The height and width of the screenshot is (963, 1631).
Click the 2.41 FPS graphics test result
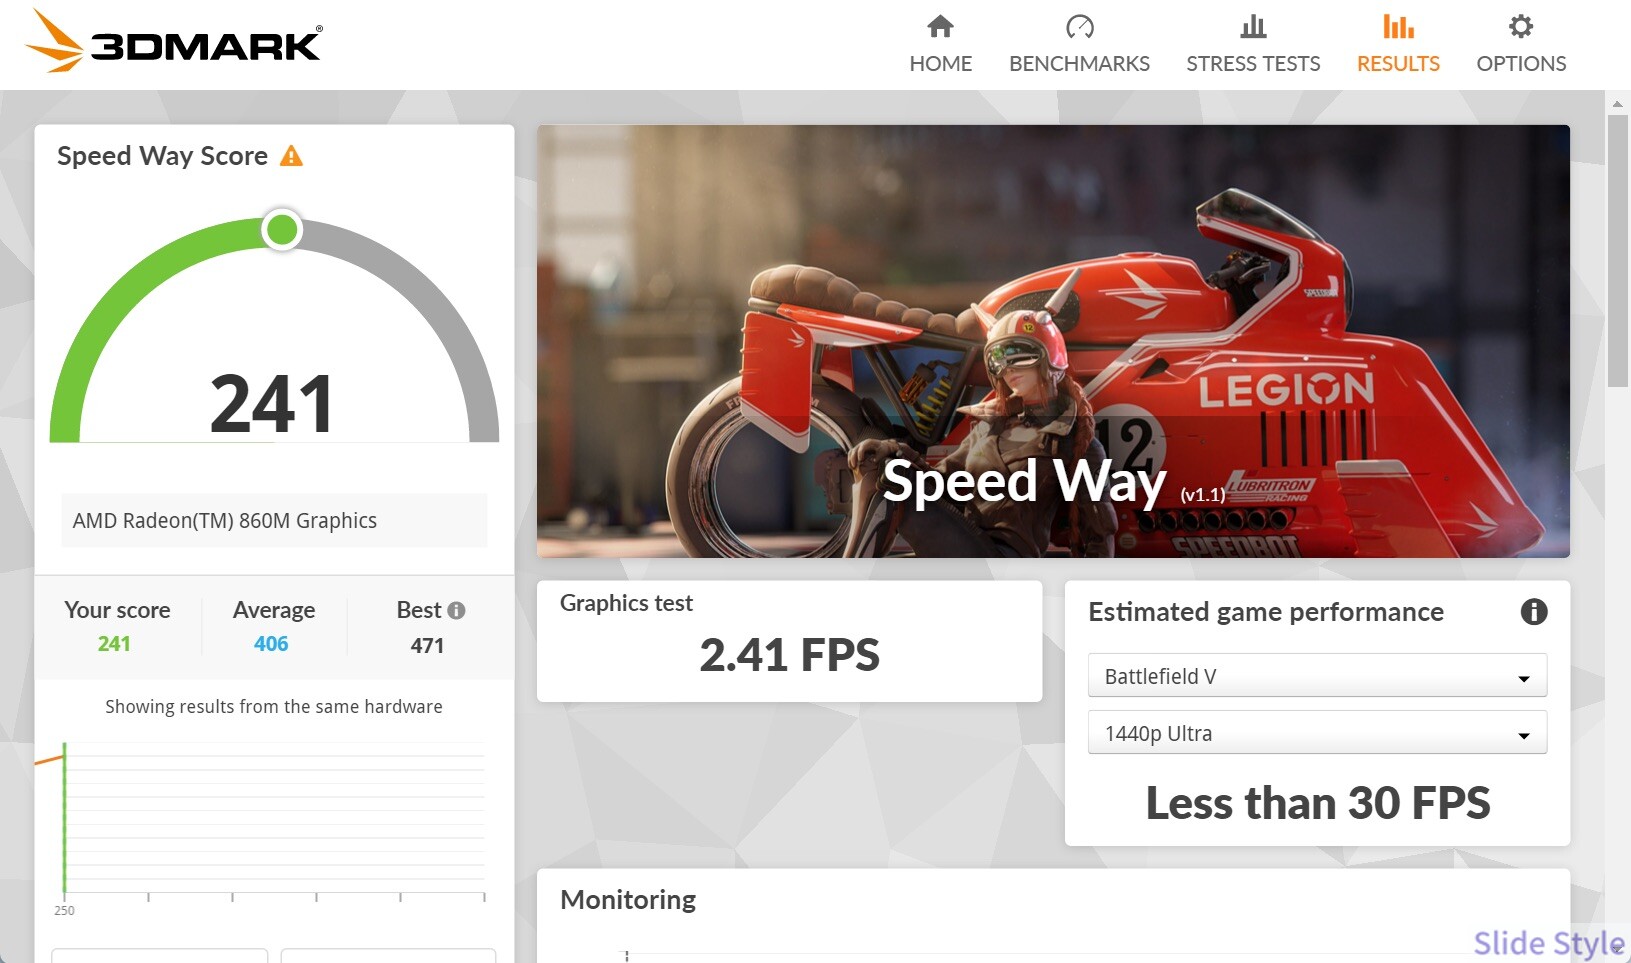click(x=789, y=655)
